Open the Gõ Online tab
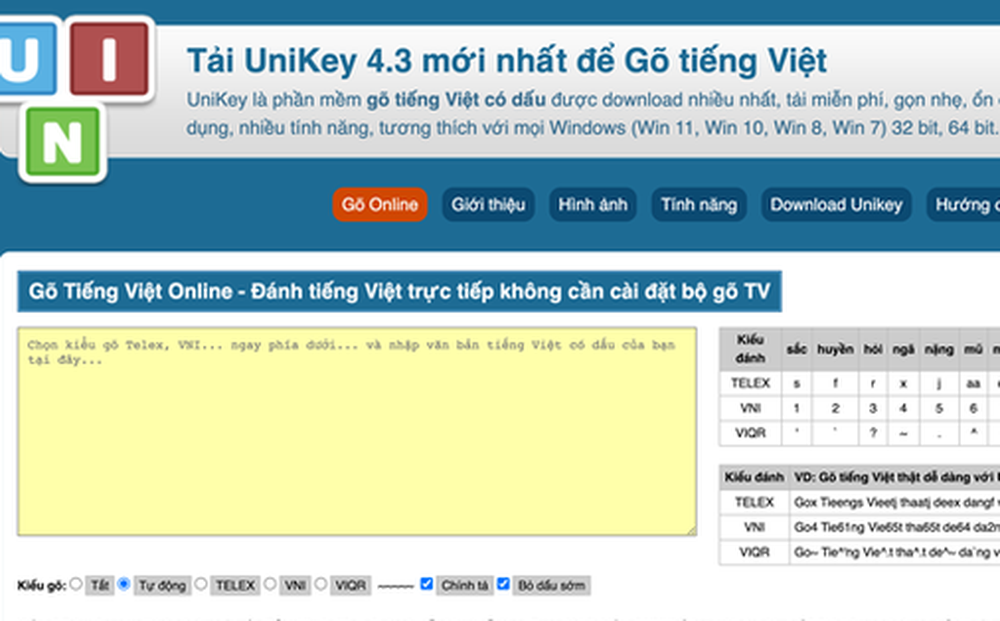The height and width of the screenshot is (621, 1000). click(x=379, y=205)
